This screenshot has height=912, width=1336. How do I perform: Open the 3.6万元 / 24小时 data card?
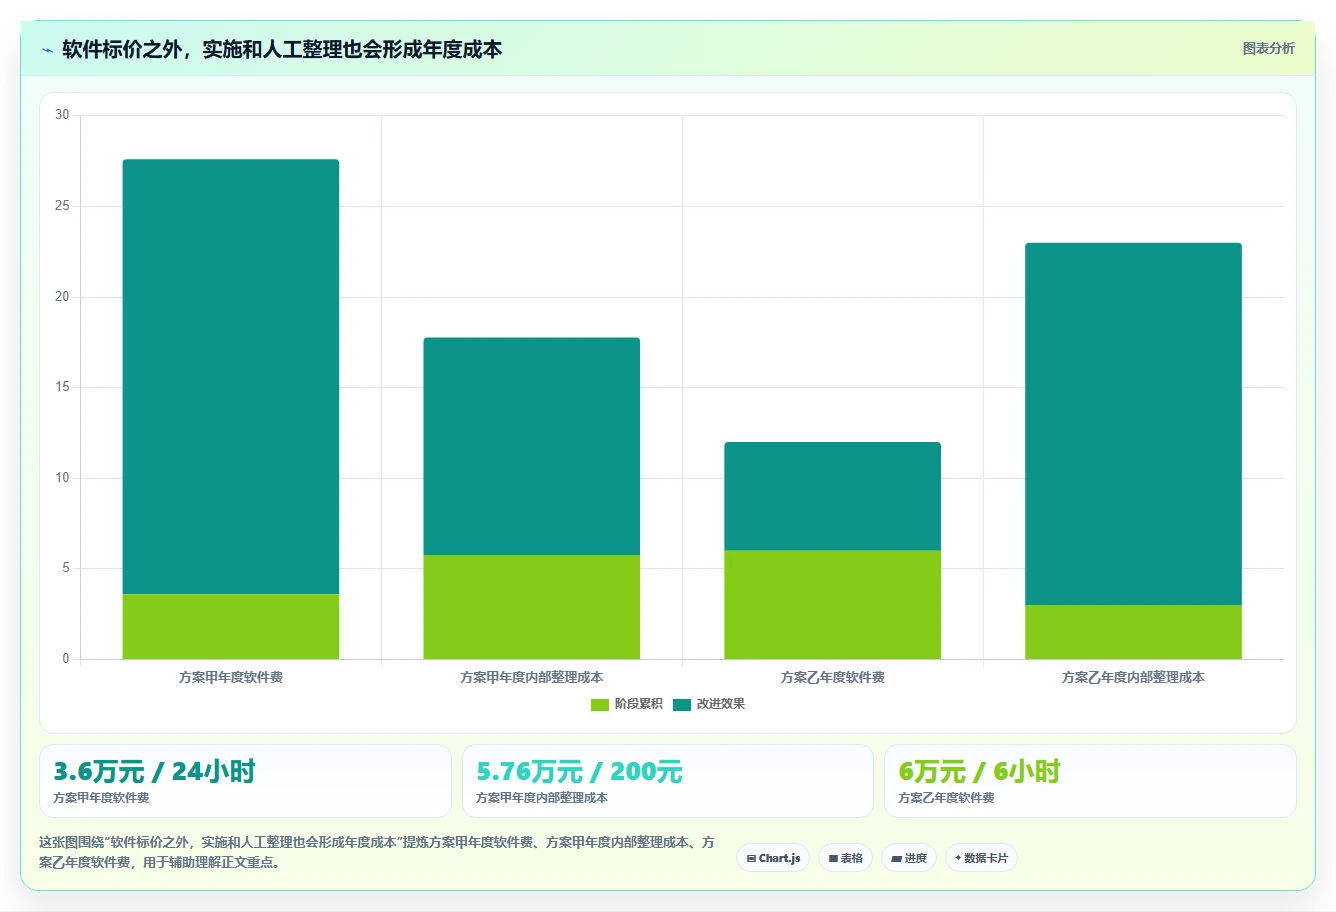[x=245, y=781]
